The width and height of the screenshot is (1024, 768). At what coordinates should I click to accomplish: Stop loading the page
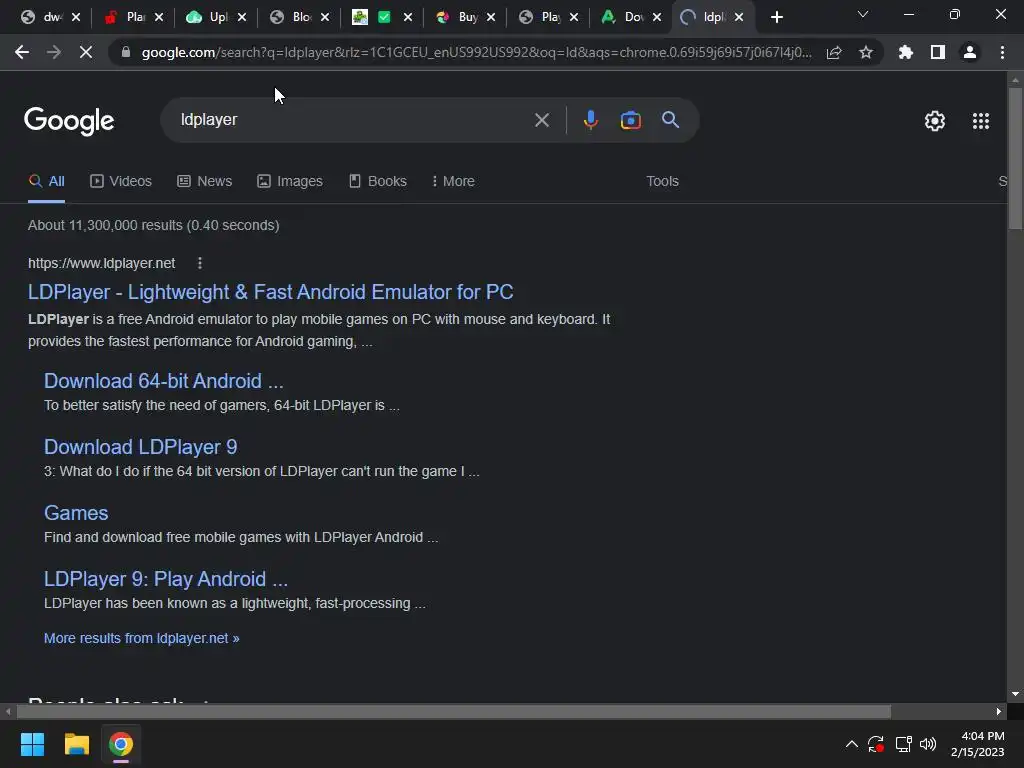(86, 52)
